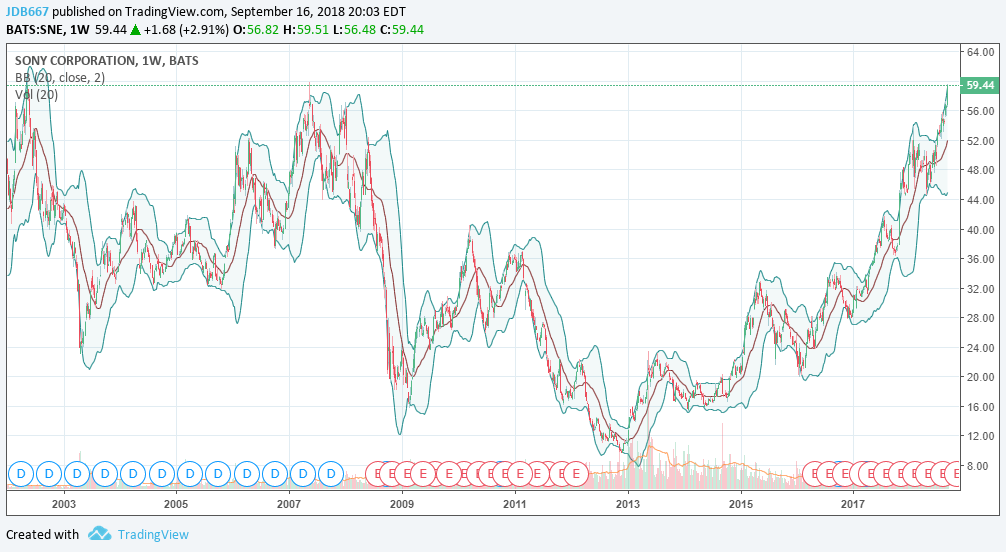This screenshot has width=1006, height=552.
Task: Select the Vol (20) indicator label
Action: (36, 95)
